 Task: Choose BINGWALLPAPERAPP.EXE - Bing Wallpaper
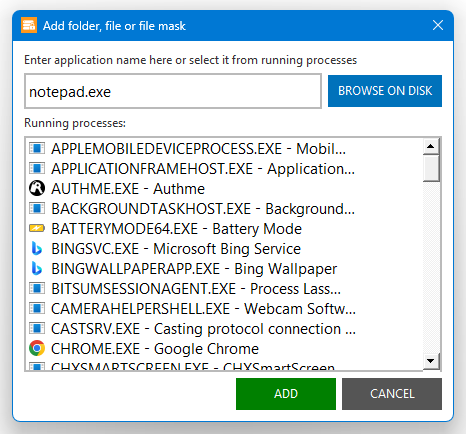coord(224,268)
